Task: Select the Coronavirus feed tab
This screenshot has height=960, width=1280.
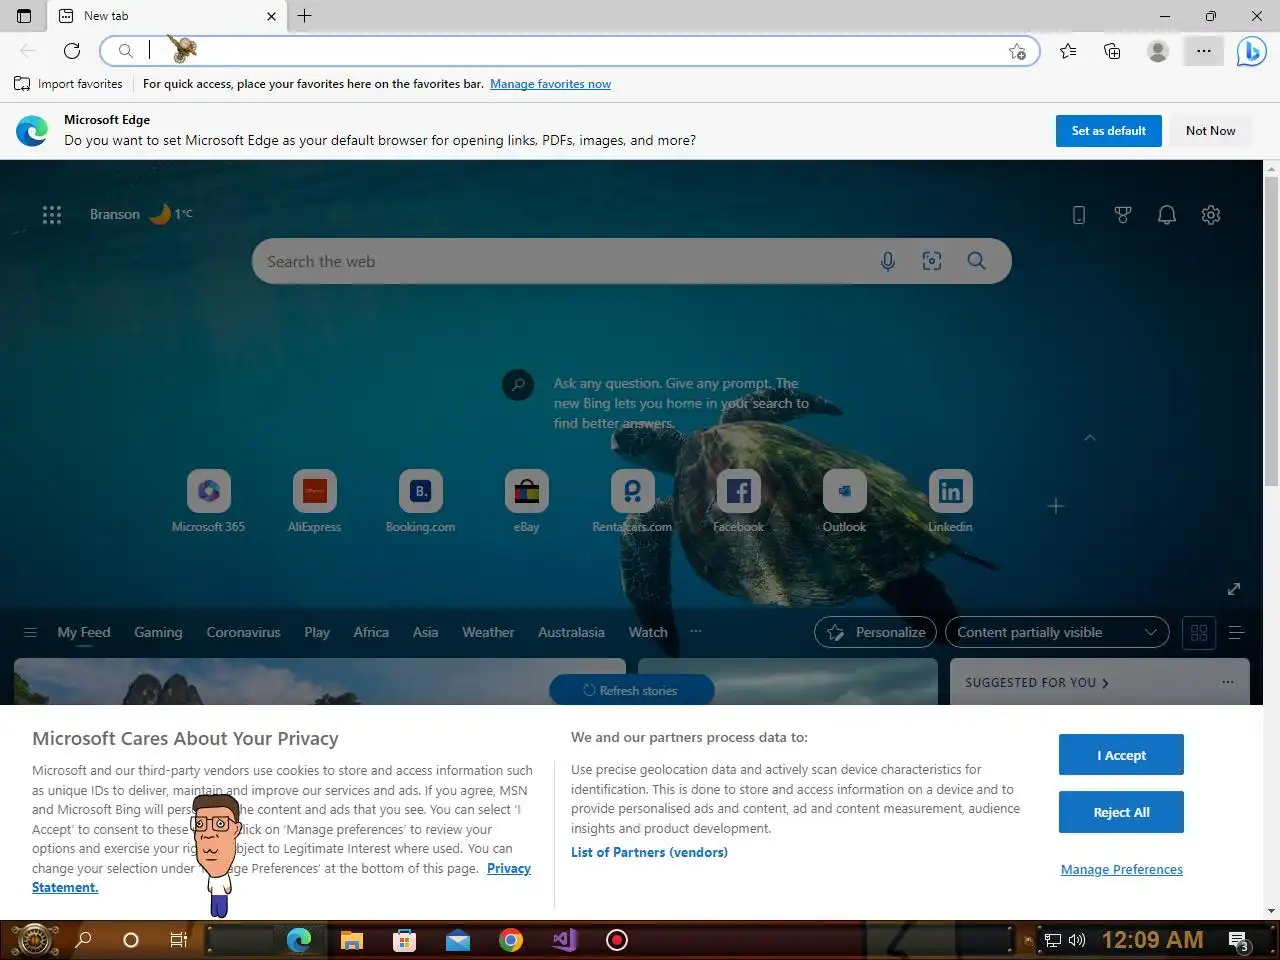Action: pos(243,632)
